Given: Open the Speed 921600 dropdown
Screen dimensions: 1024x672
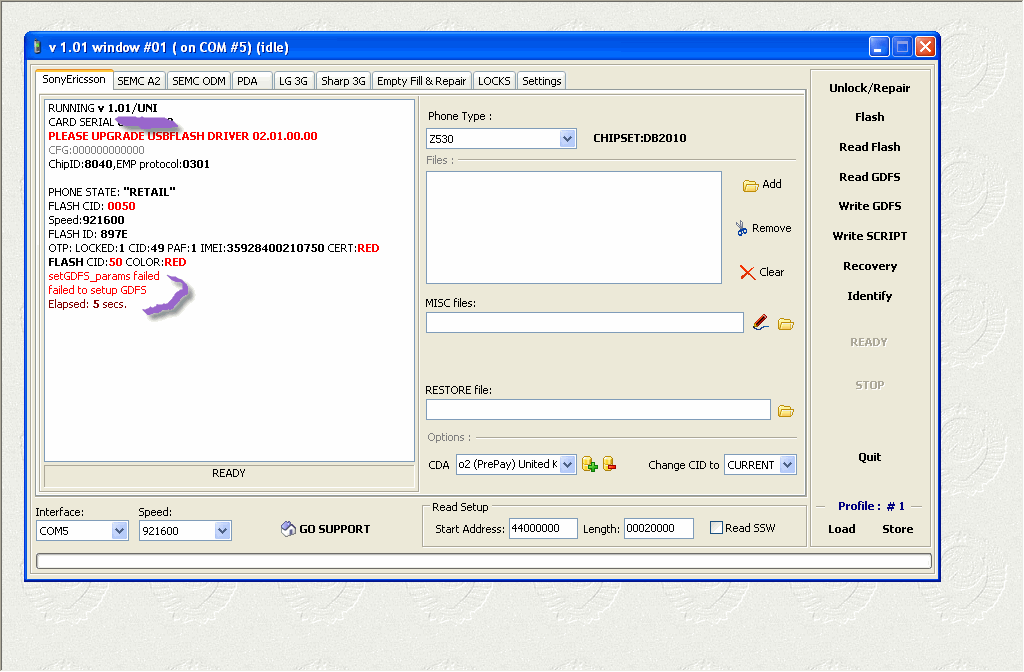Looking at the screenshot, I should (x=222, y=531).
